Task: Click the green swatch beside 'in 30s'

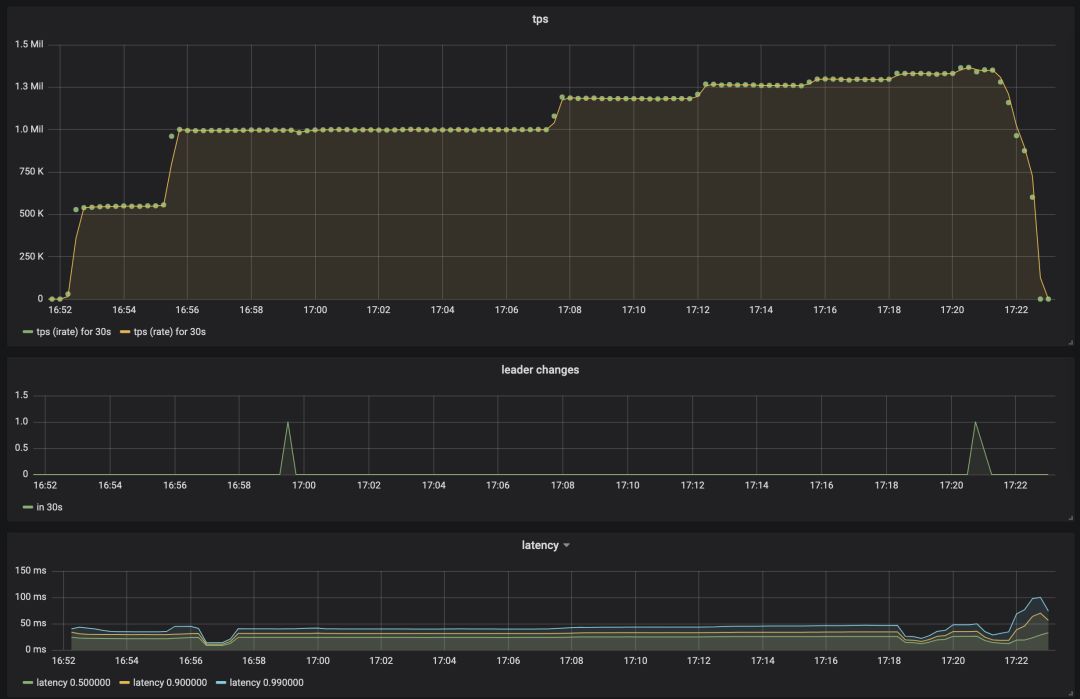Action: [x=27, y=507]
